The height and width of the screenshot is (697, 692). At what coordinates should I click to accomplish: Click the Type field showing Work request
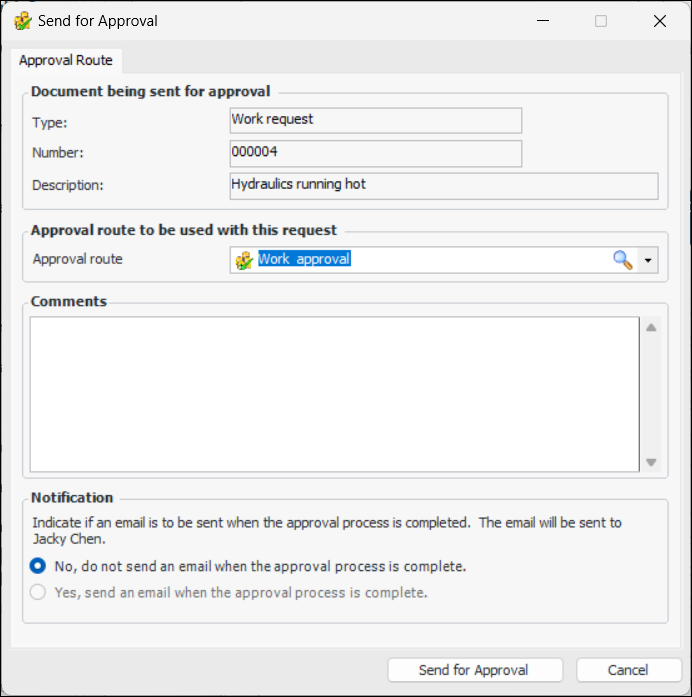(375, 120)
